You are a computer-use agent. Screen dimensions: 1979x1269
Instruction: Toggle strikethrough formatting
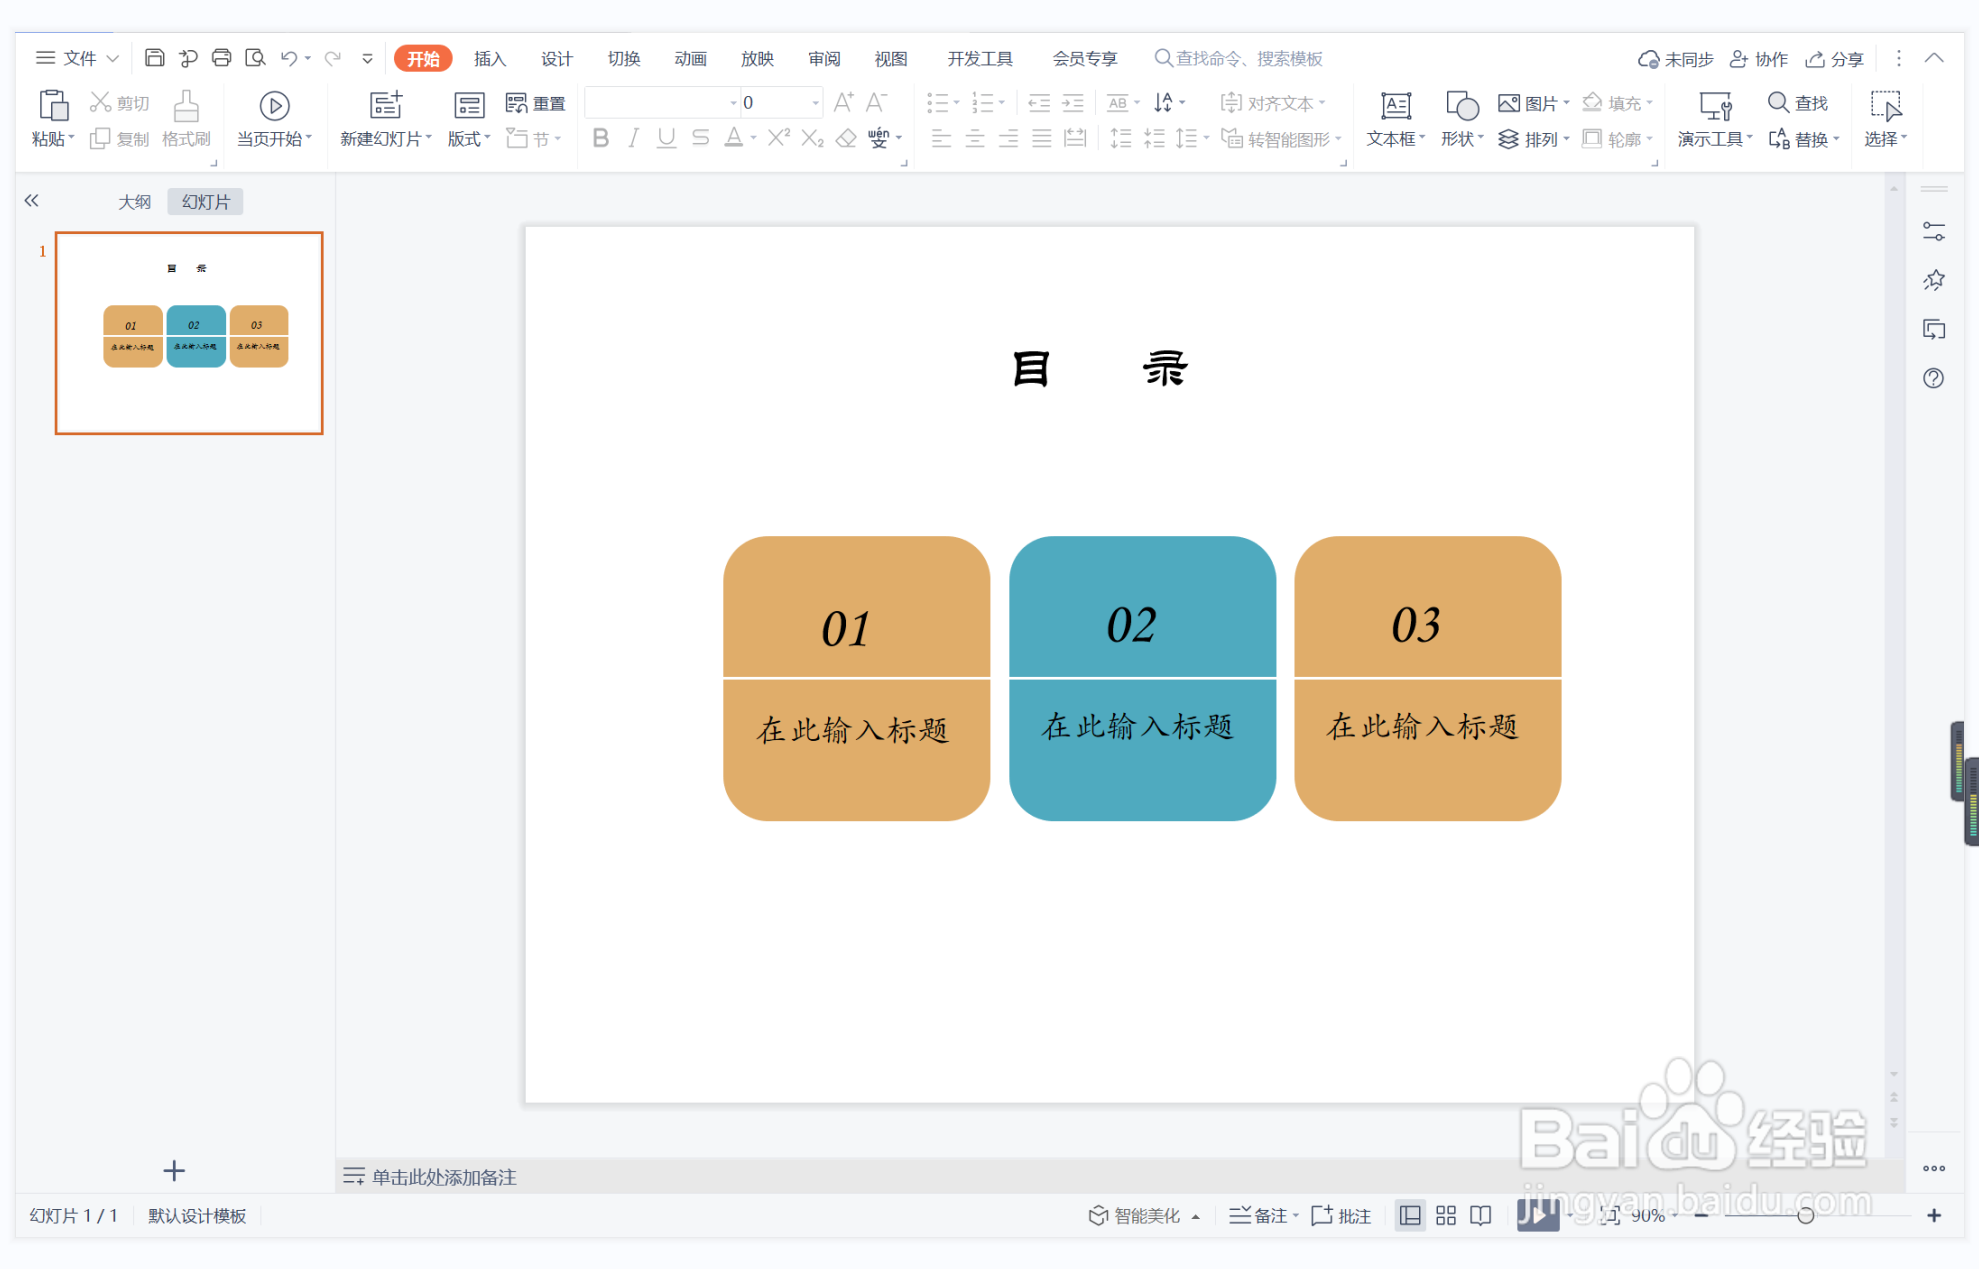(700, 138)
